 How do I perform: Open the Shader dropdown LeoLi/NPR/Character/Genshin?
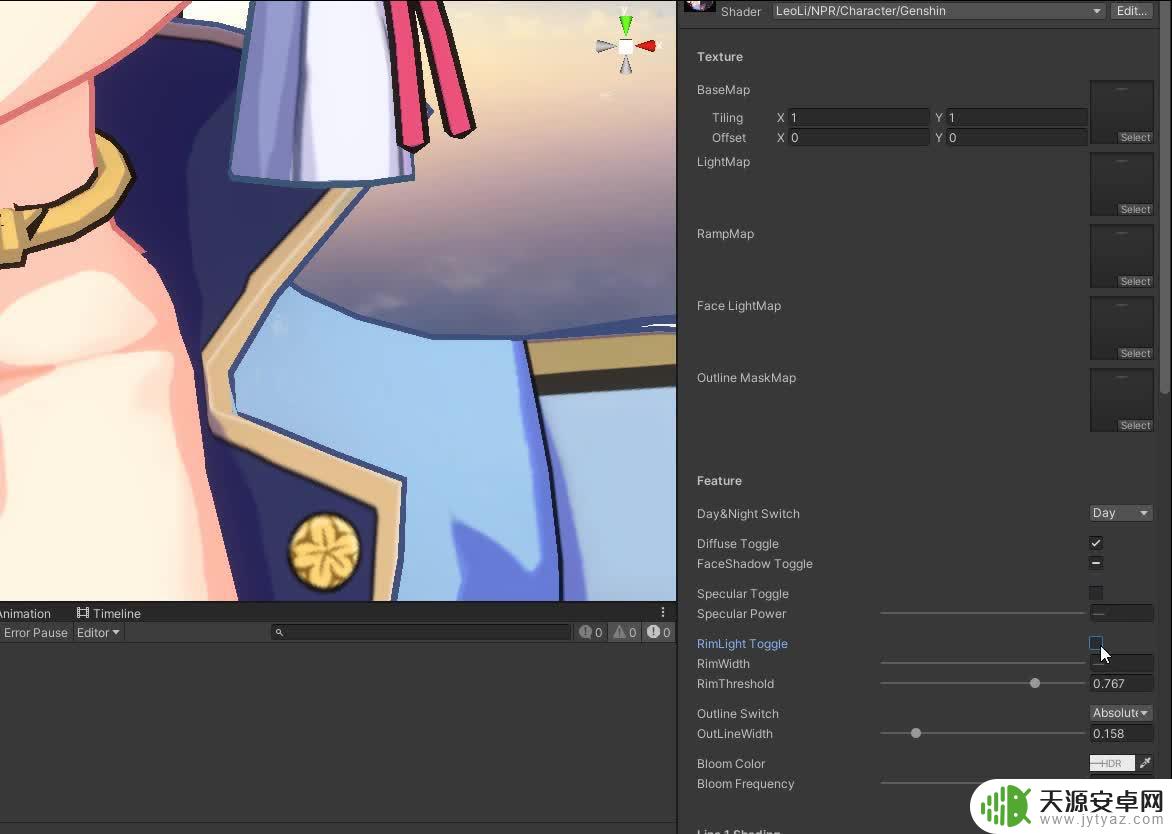939,10
